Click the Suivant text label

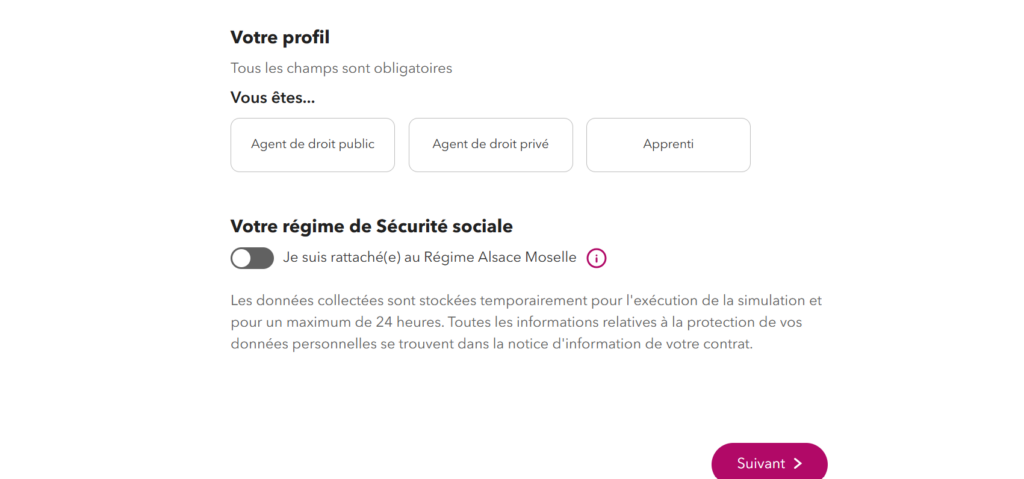(761, 464)
